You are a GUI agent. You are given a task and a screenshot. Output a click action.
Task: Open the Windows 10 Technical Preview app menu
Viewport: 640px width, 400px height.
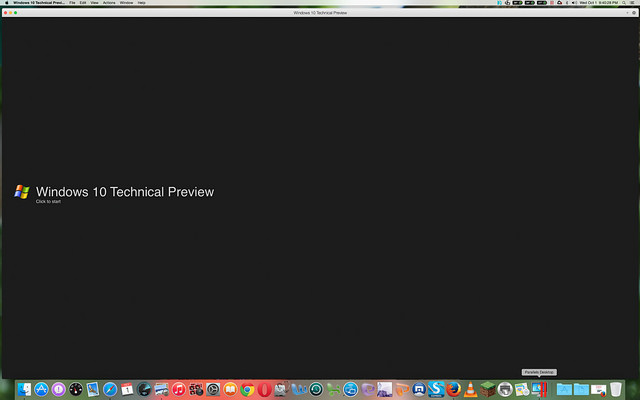(39, 2)
